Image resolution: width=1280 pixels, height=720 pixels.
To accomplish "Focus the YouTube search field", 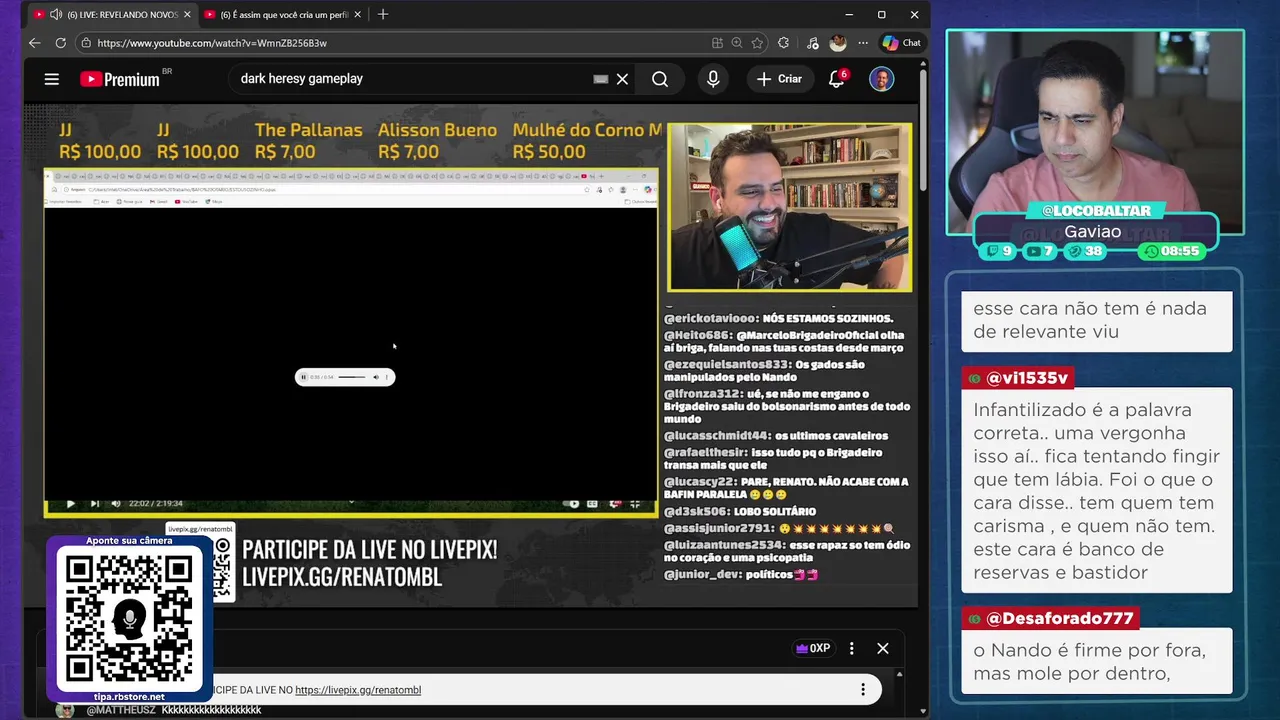I will pyautogui.click(x=410, y=79).
